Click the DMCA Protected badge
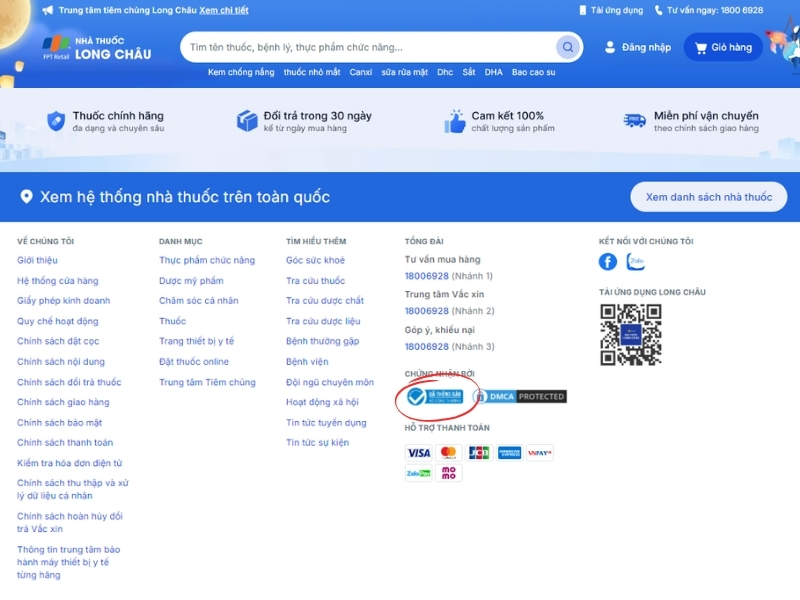This screenshot has width=800, height=600. point(519,396)
